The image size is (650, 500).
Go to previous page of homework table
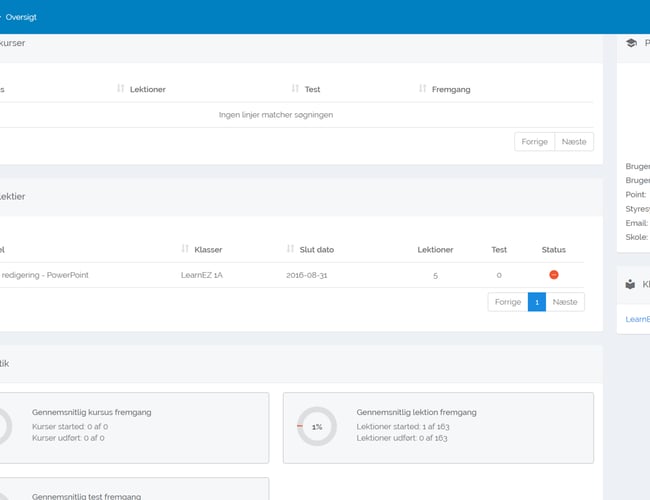pyautogui.click(x=508, y=302)
